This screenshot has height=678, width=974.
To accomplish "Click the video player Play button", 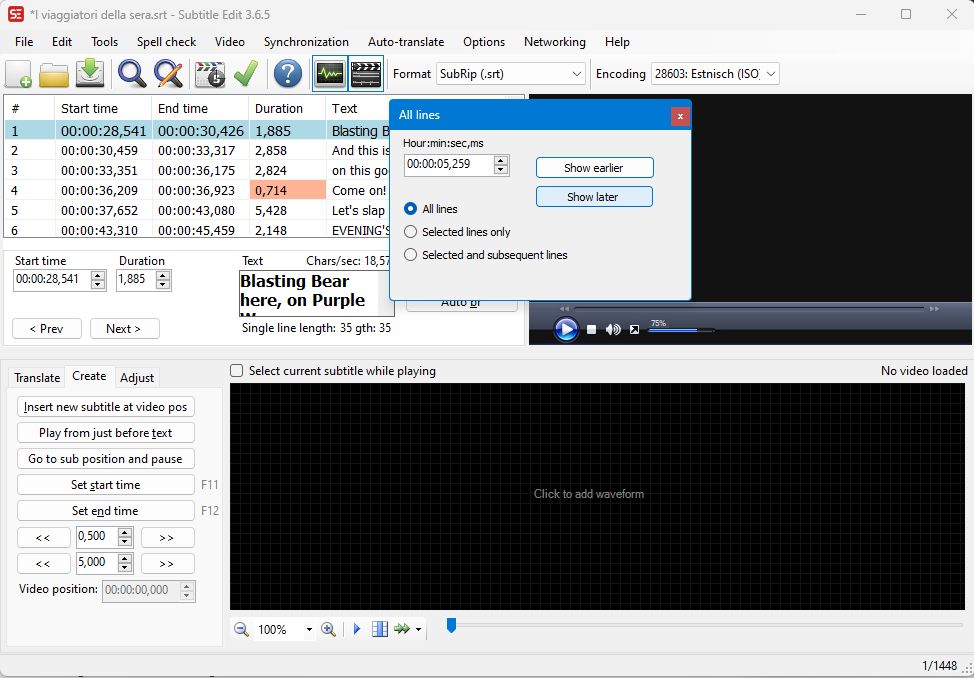I will point(566,329).
